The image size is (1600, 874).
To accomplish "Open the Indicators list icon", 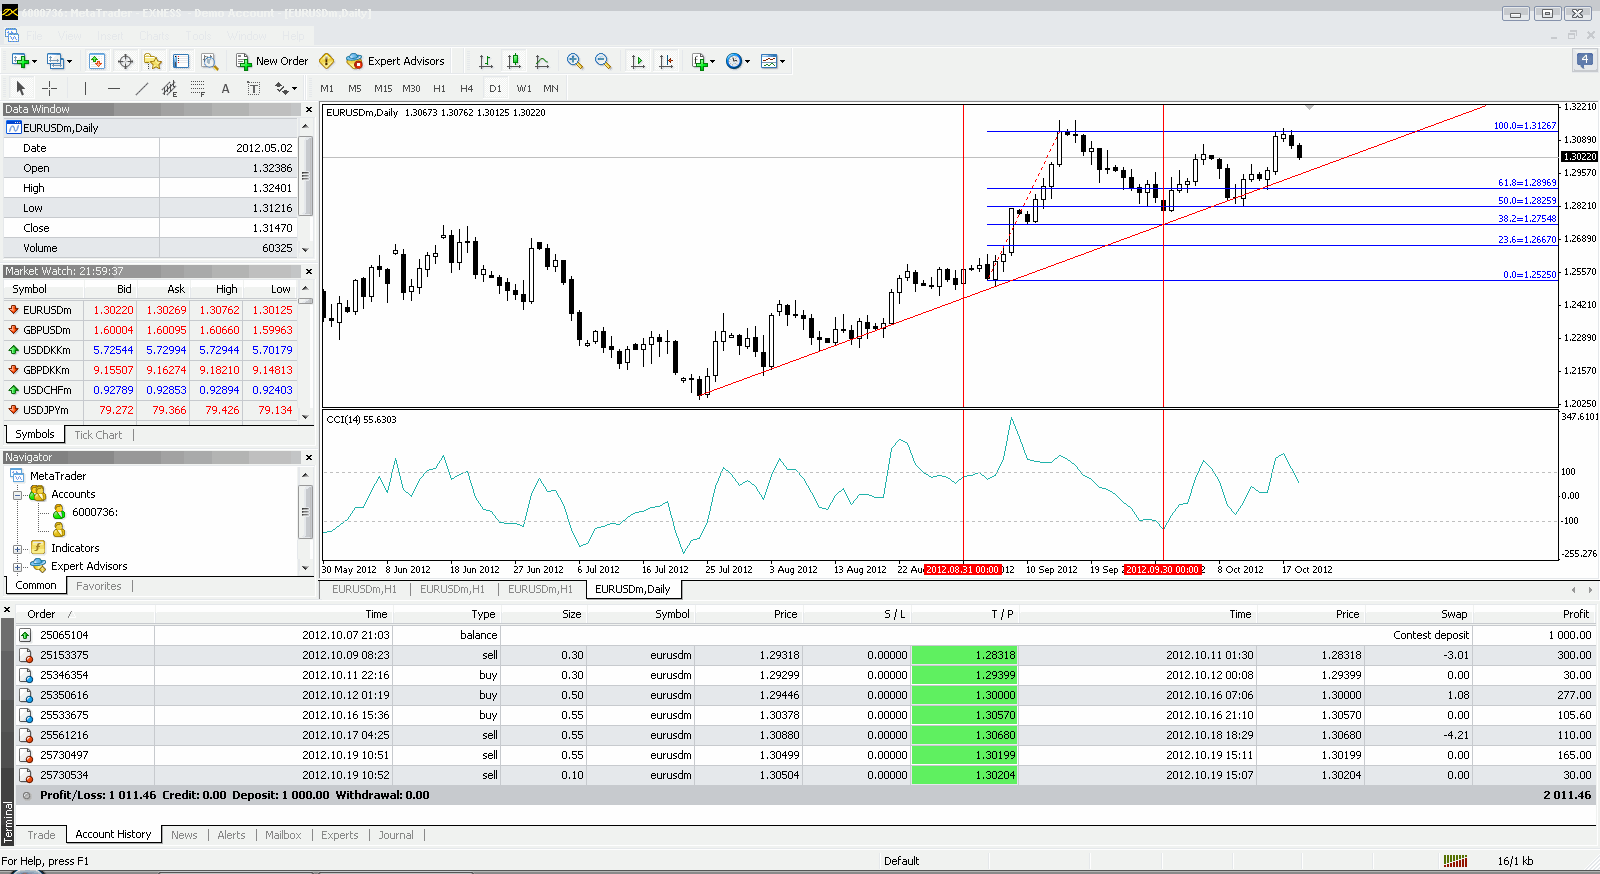I will 699,61.
